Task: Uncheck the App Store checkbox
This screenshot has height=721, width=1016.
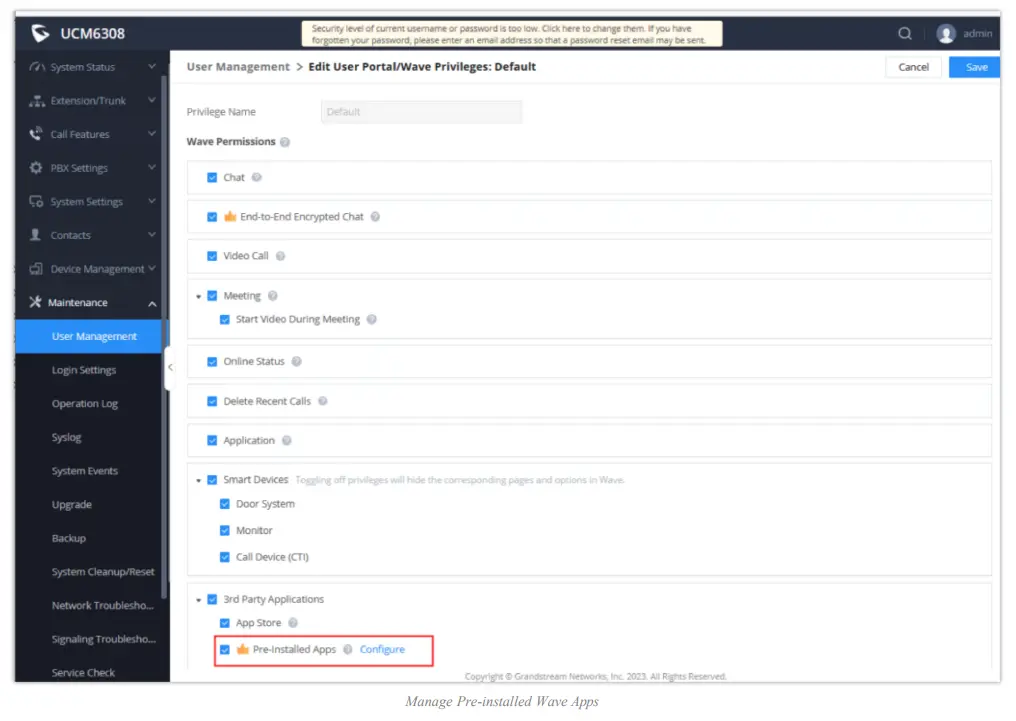Action: [225, 623]
